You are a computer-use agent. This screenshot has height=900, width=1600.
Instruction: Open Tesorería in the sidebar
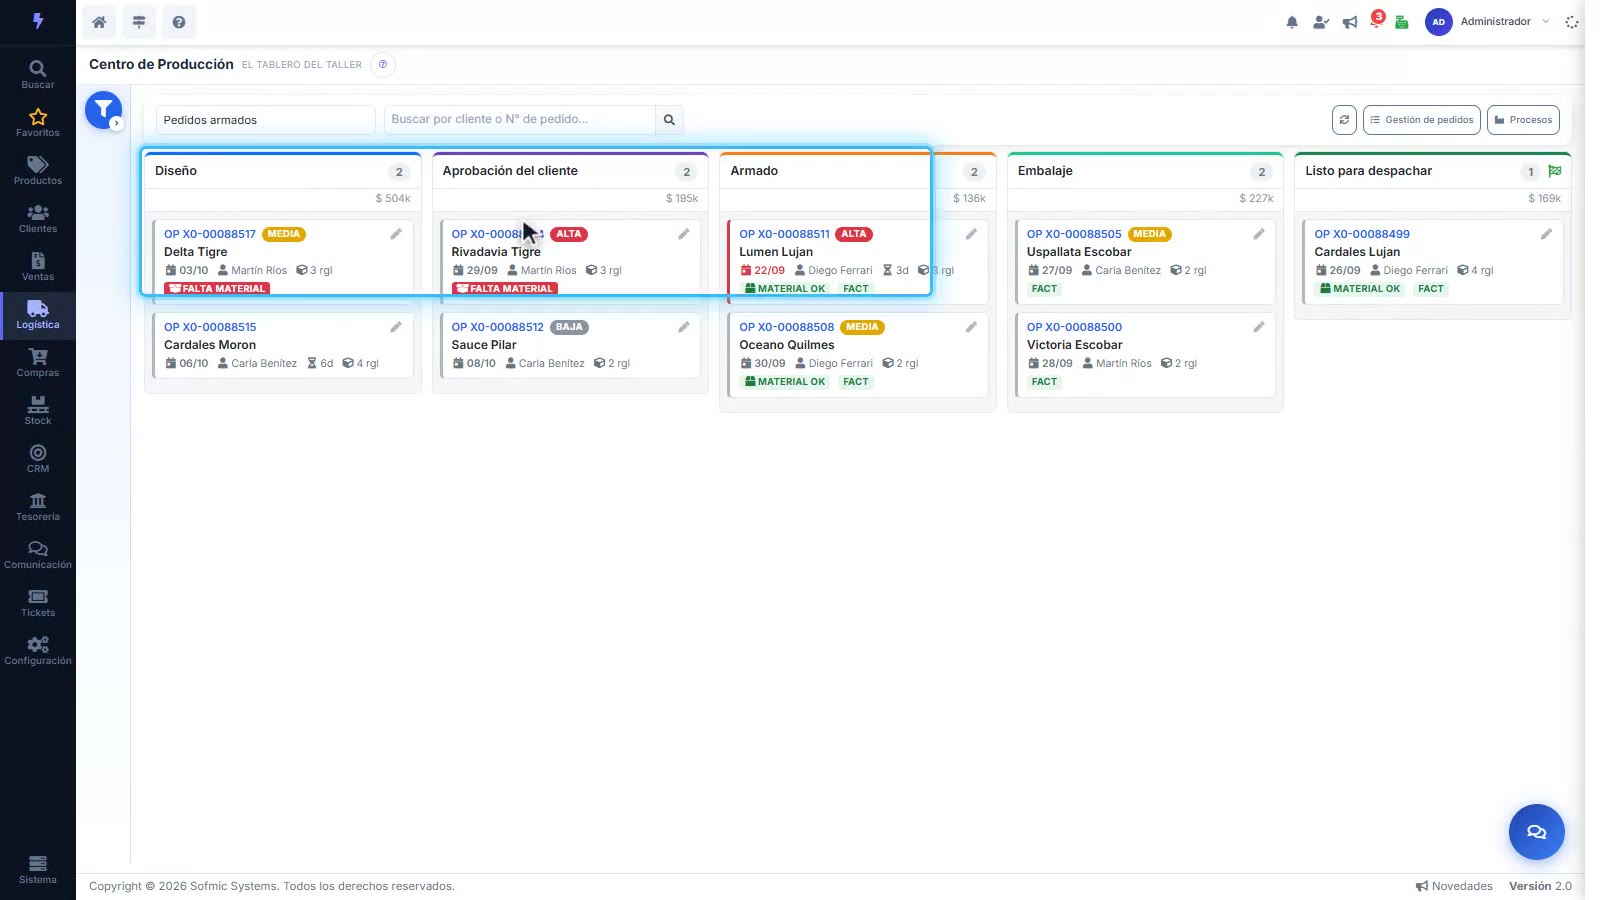pos(38,506)
